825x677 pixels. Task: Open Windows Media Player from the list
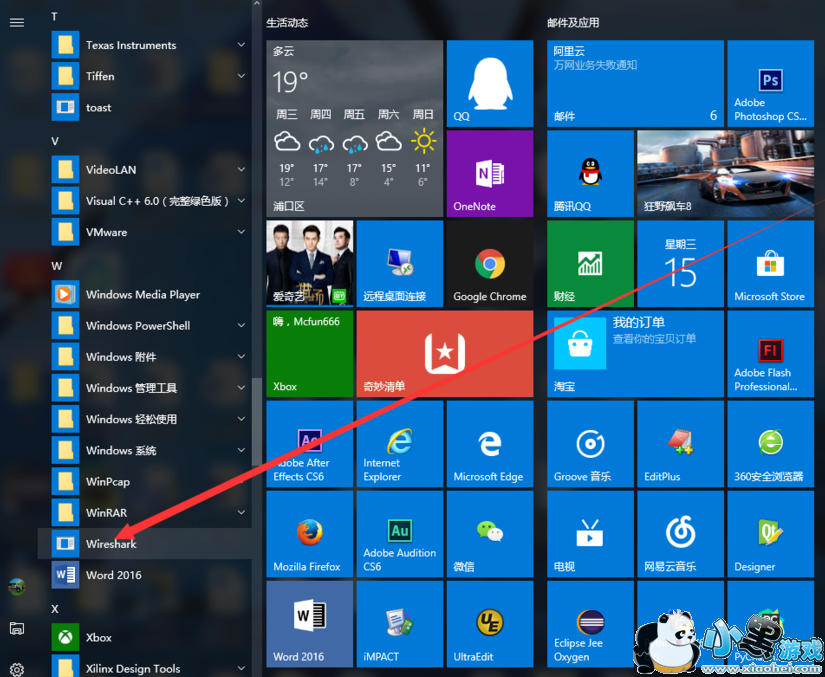pos(142,295)
